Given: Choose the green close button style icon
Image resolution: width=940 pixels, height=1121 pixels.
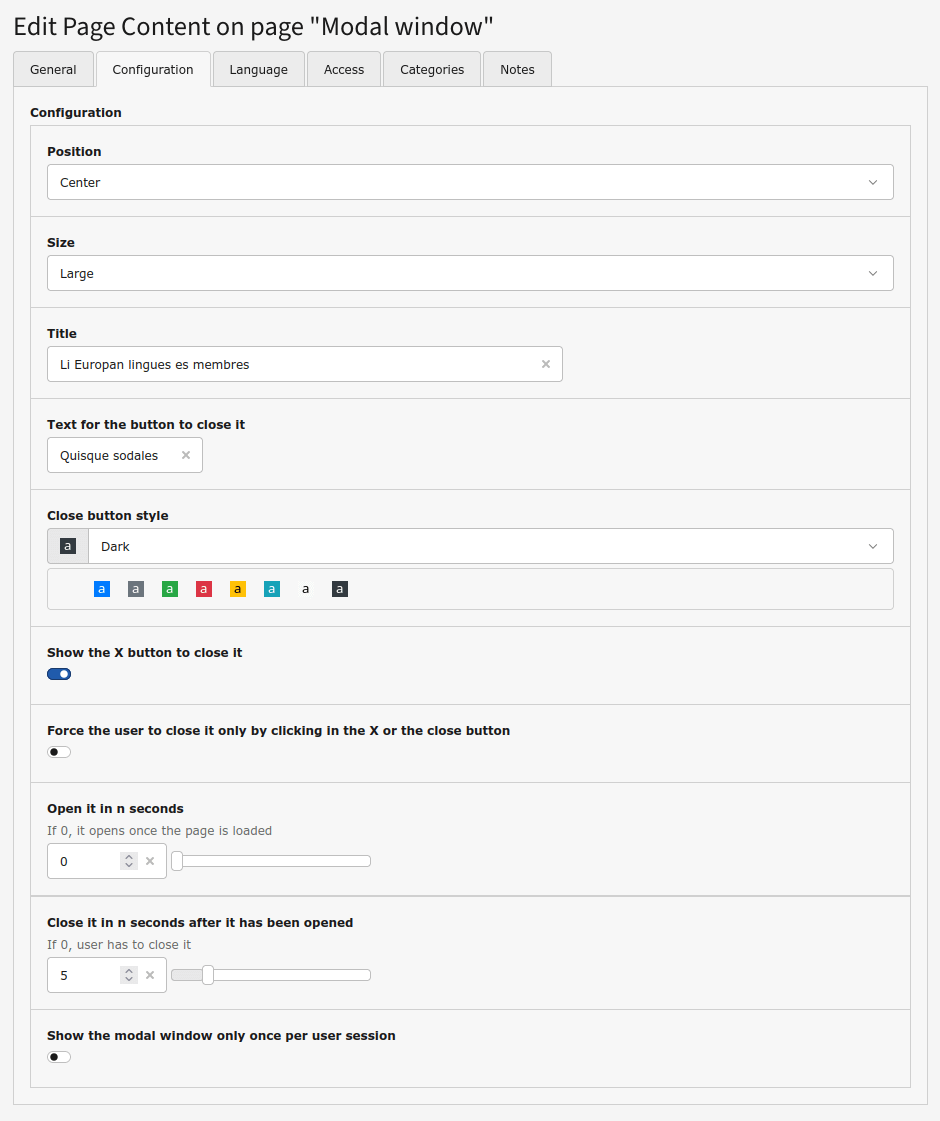Looking at the screenshot, I should tap(170, 590).
